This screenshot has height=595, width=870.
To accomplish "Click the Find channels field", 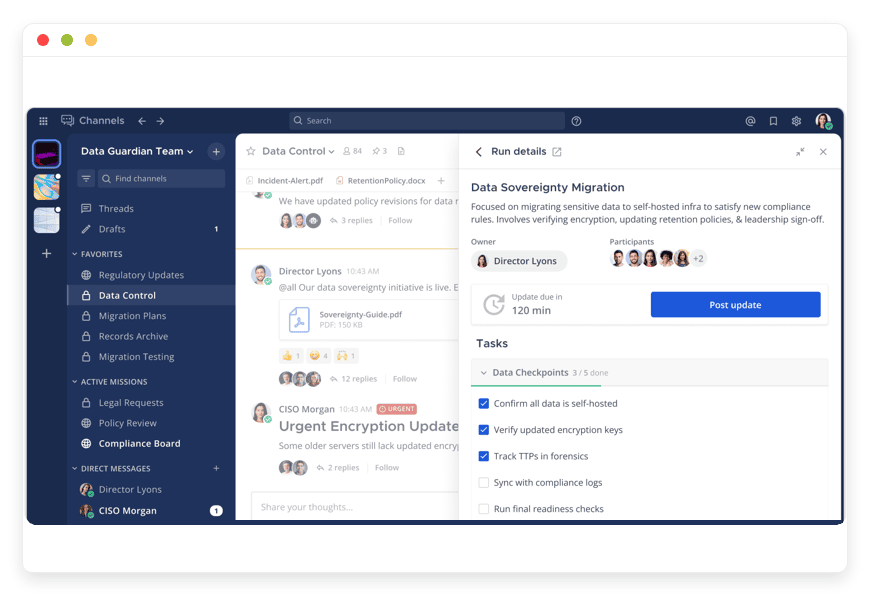I will [161, 179].
